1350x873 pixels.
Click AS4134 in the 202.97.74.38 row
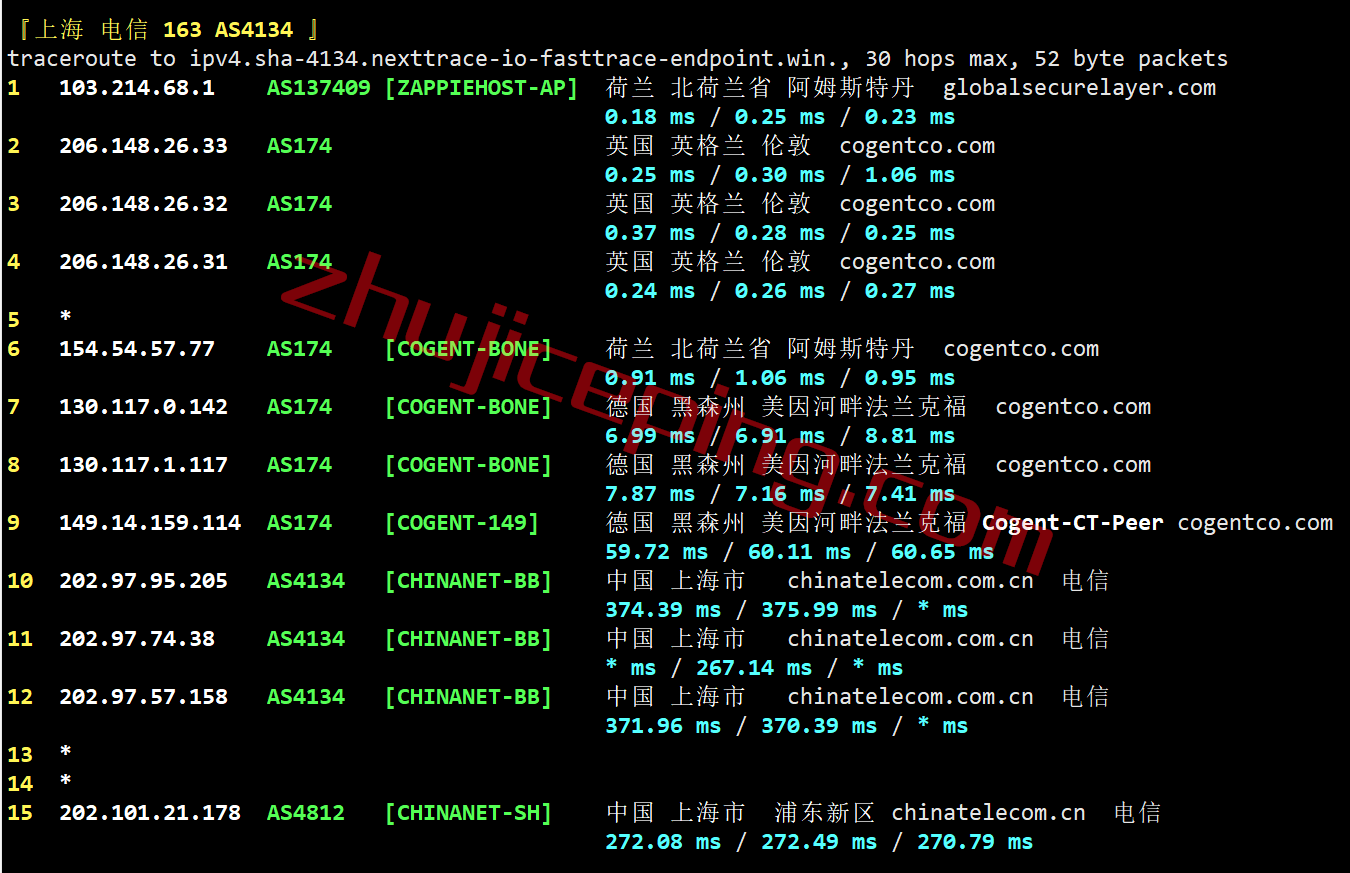[306, 639]
